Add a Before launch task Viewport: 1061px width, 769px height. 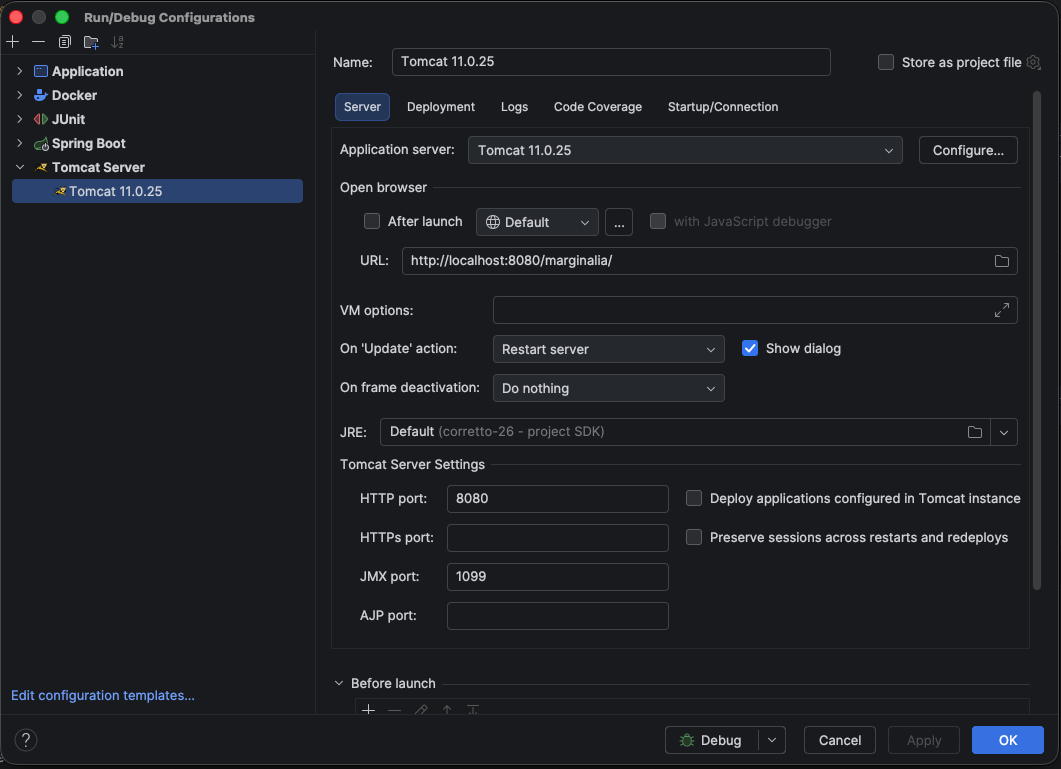(x=368, y=709)
